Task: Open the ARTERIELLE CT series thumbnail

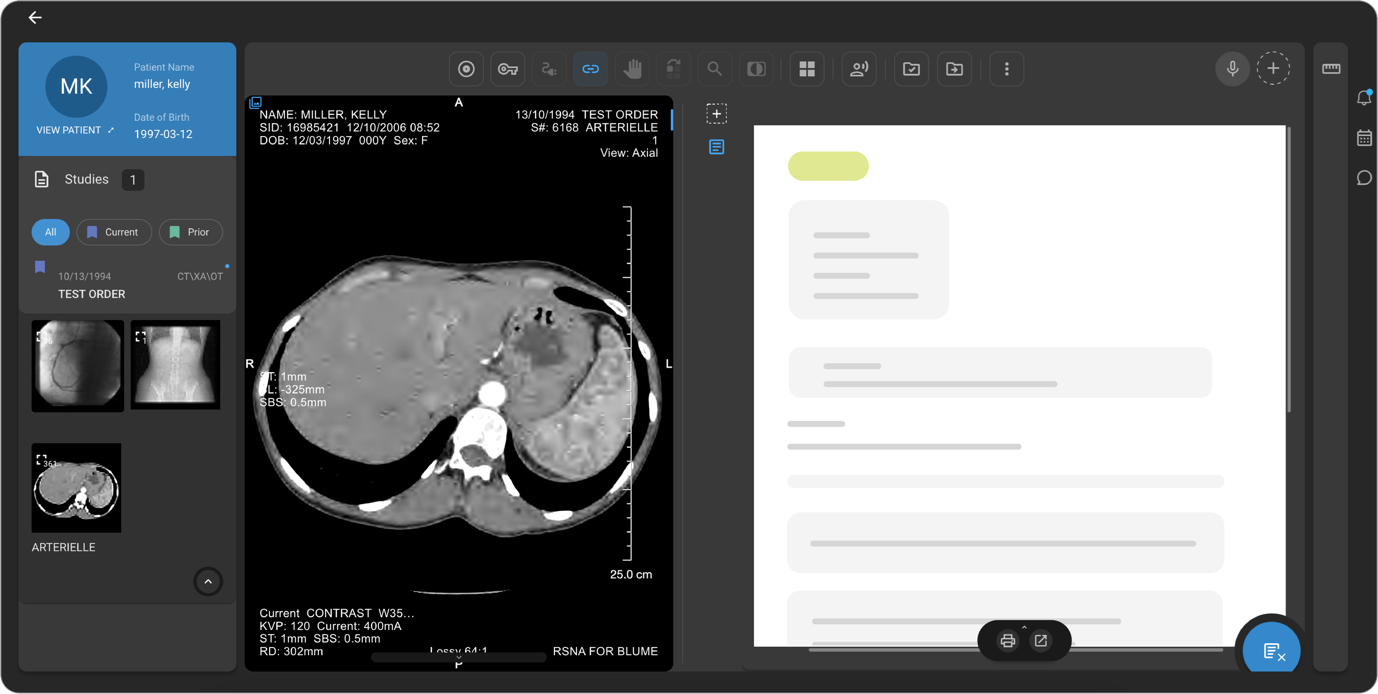Action: point(76,488)
